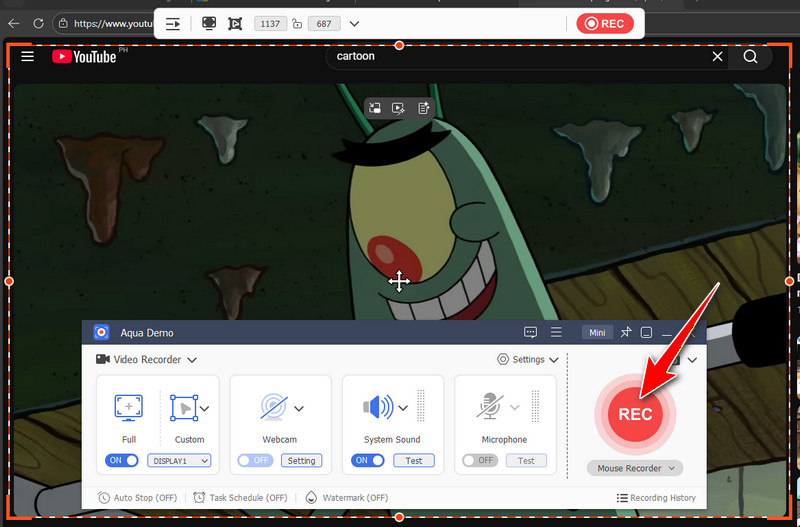Image resolution: width=800 pixels, height=527 pixels.
Task: Open the DISPLAY1 combo box
Action: click(x=179, y=461)
